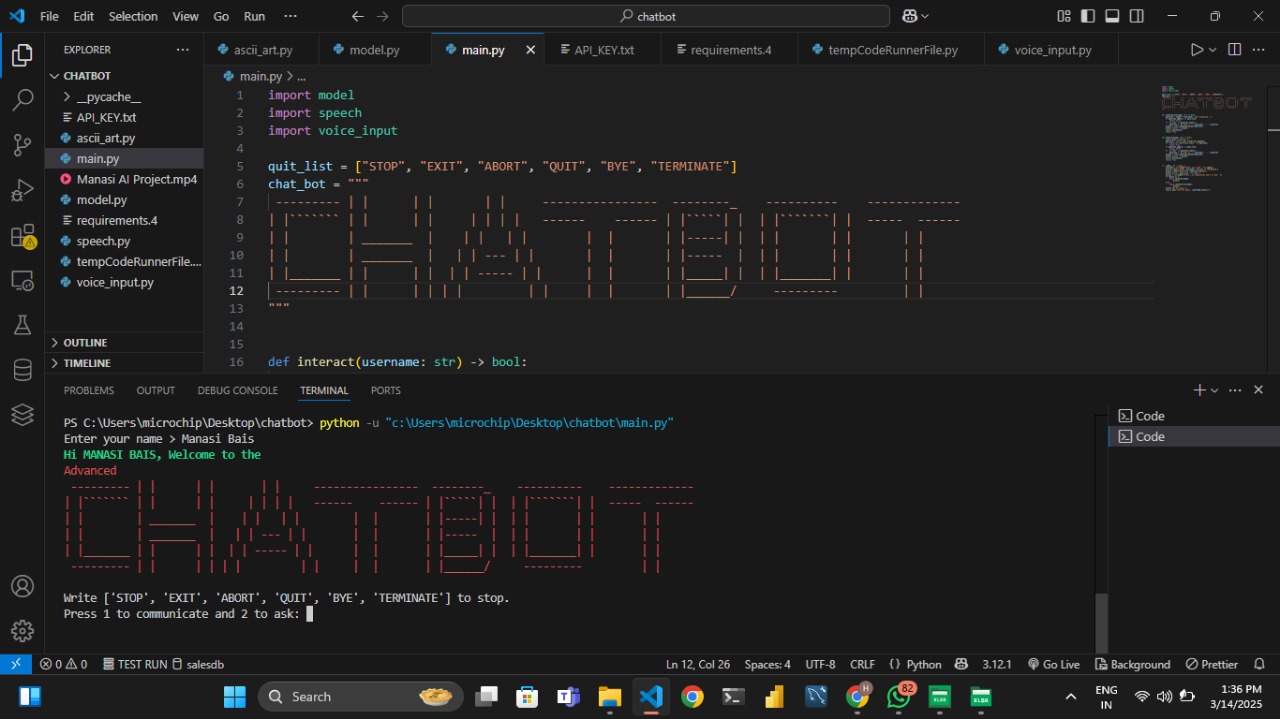Open the Testing flask icon view
This screenshot has height=719, width=1280.
(22, 325)
